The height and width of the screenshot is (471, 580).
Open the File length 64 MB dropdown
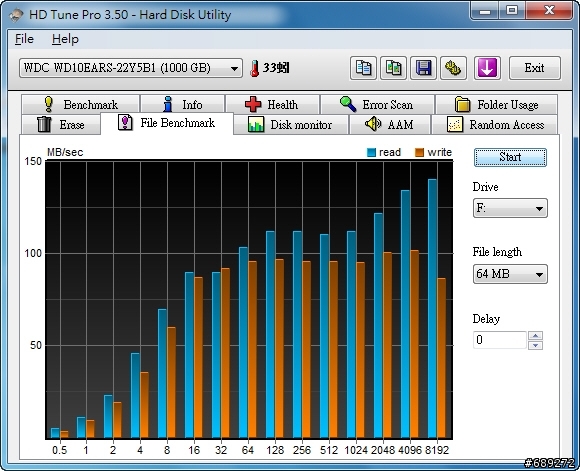[510, 274]
